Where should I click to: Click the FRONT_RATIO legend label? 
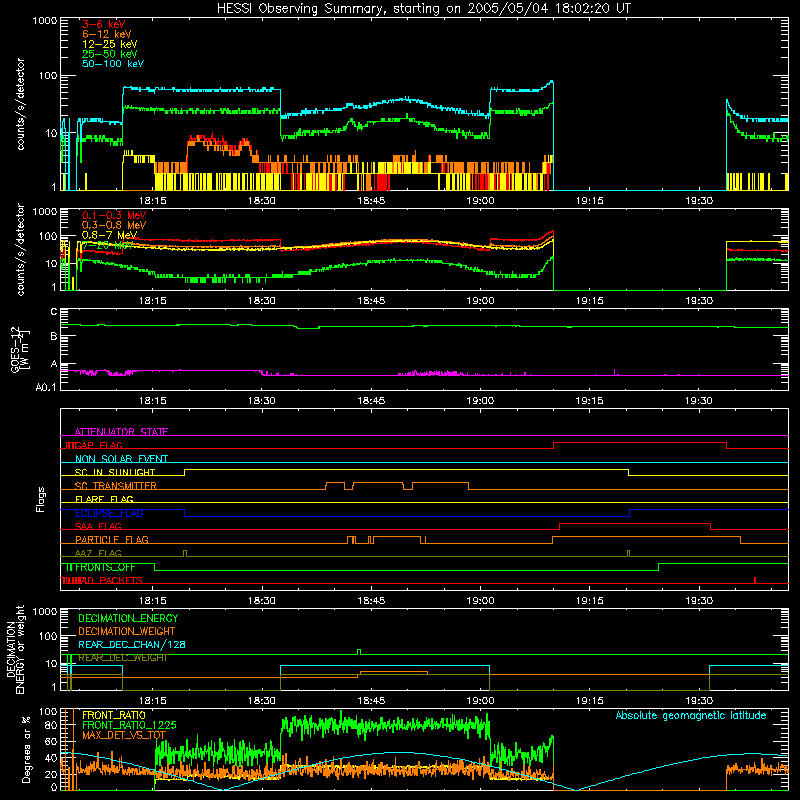[x=114, y=715]
